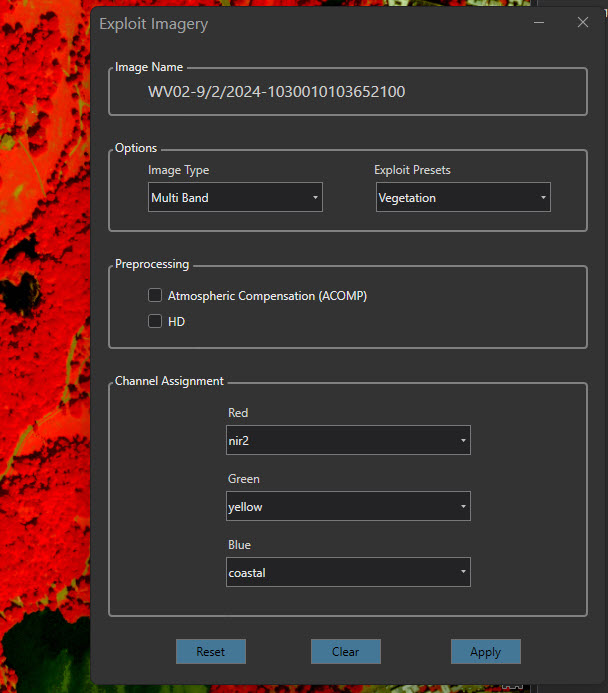Select the image name WV02-9/2/2024-1030010103652100
The height and width of the screenshot is (693, 608).
(277, 92)
